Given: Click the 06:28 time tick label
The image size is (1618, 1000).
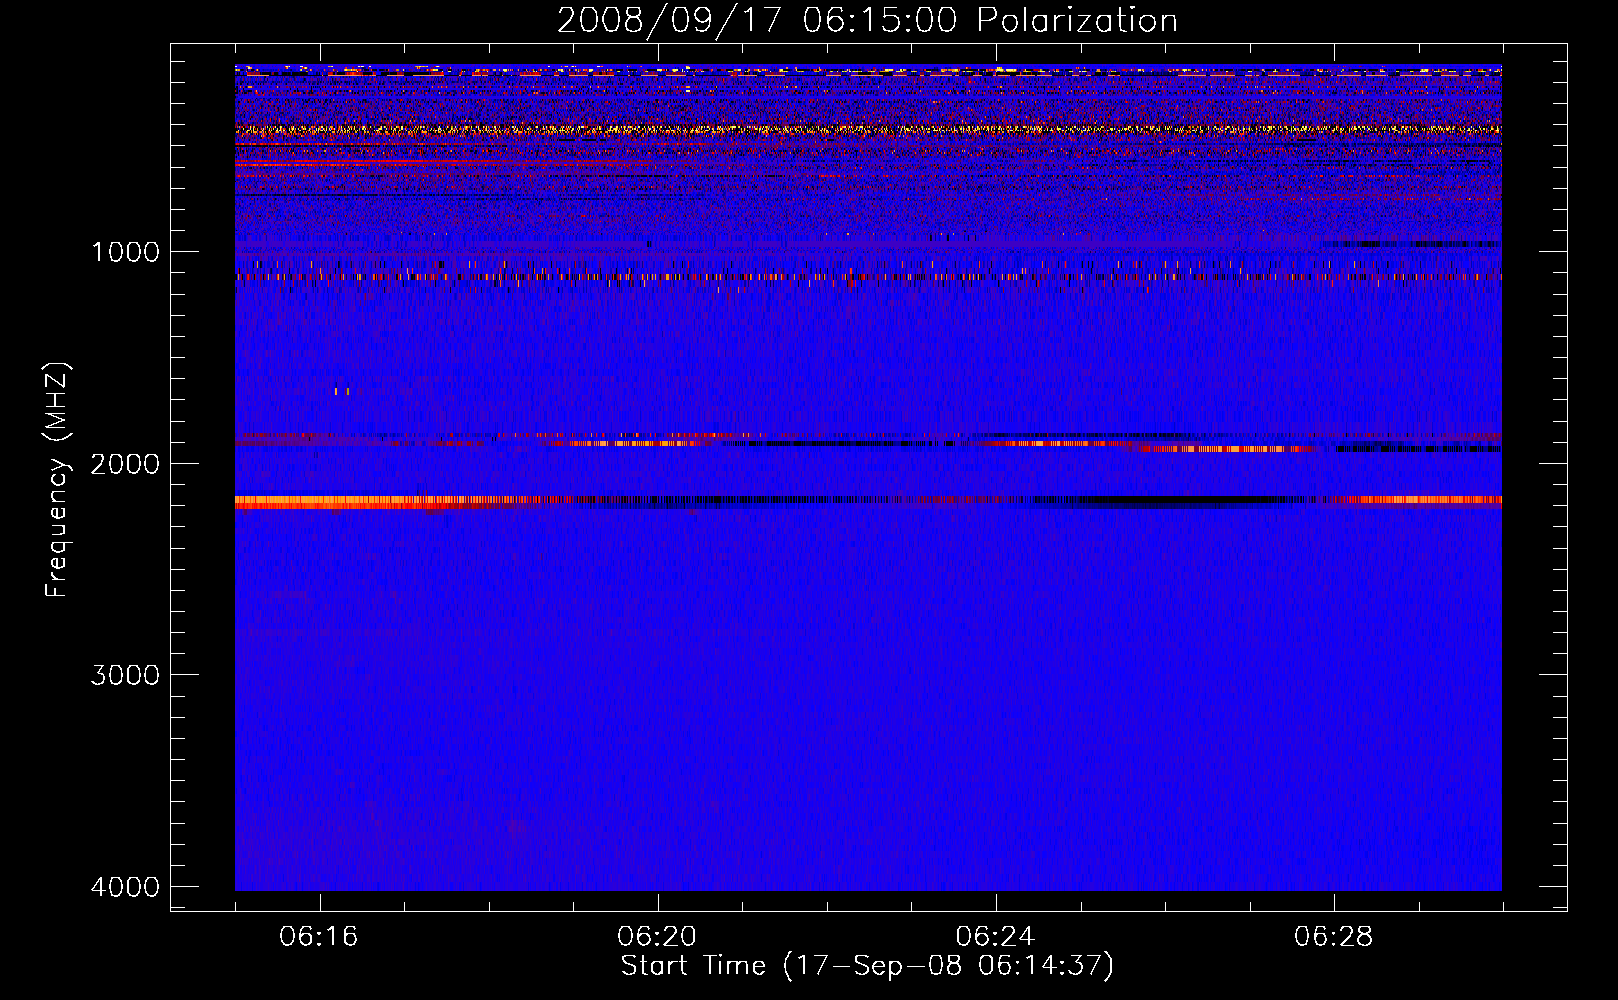Looking at the screenshot, I should pyautogui.click(x=1333, y=937).
